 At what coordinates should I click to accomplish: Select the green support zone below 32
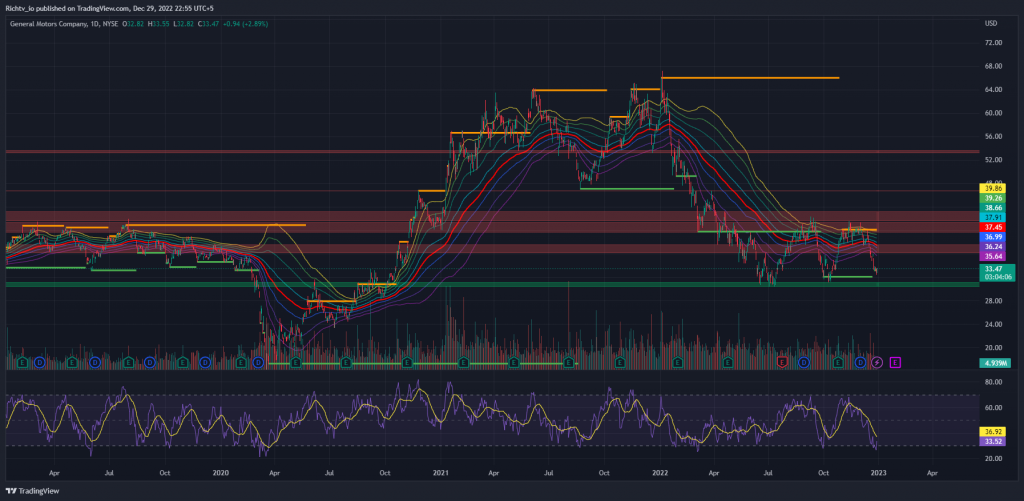[490, 284]
